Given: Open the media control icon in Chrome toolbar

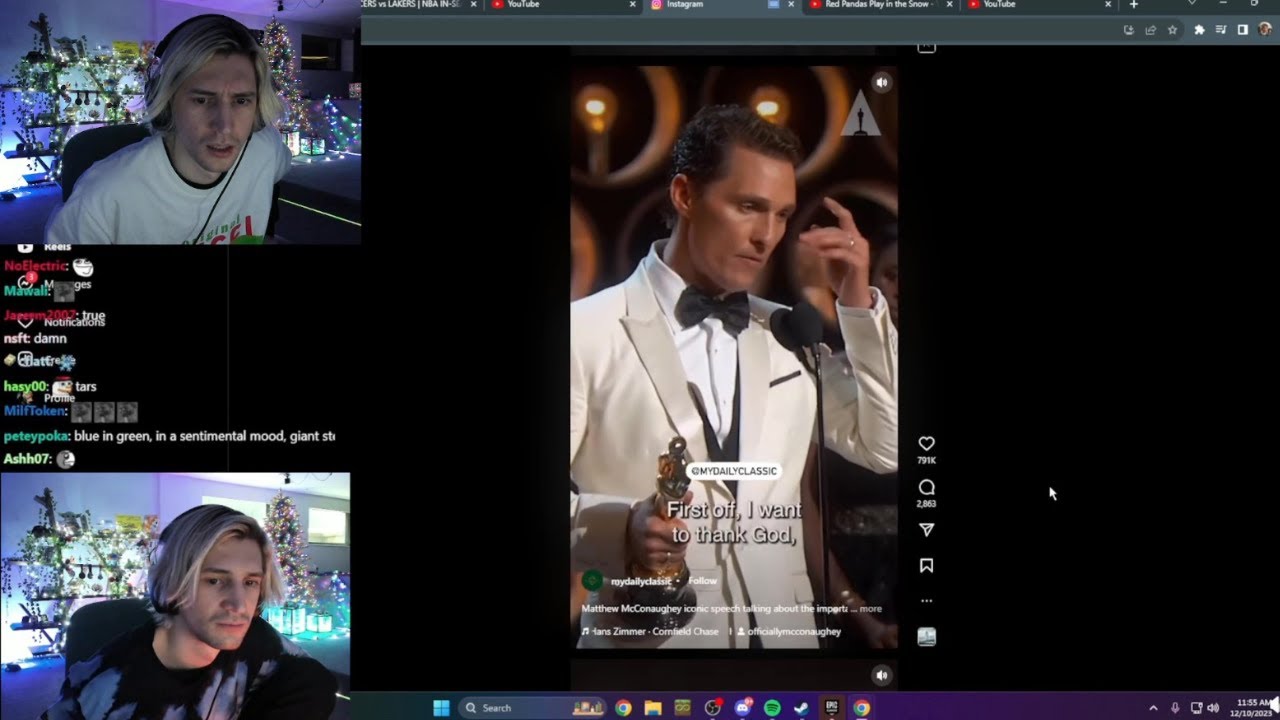Looking at the screenshot, I should click(1221, 30).
